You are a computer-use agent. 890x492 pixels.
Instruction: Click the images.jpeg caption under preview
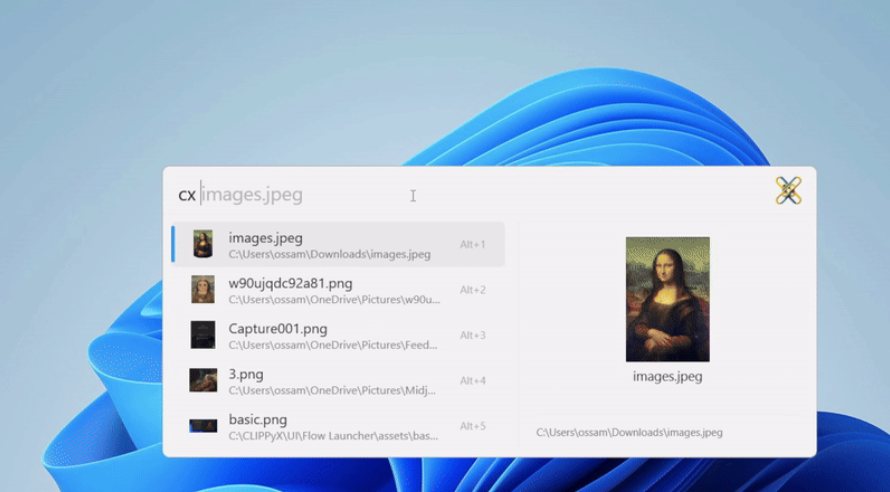point(668,376)
